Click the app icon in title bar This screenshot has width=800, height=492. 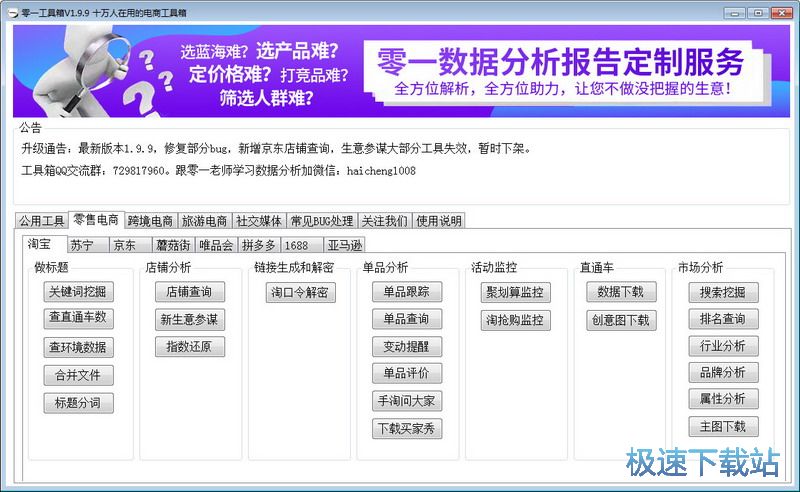10,11
